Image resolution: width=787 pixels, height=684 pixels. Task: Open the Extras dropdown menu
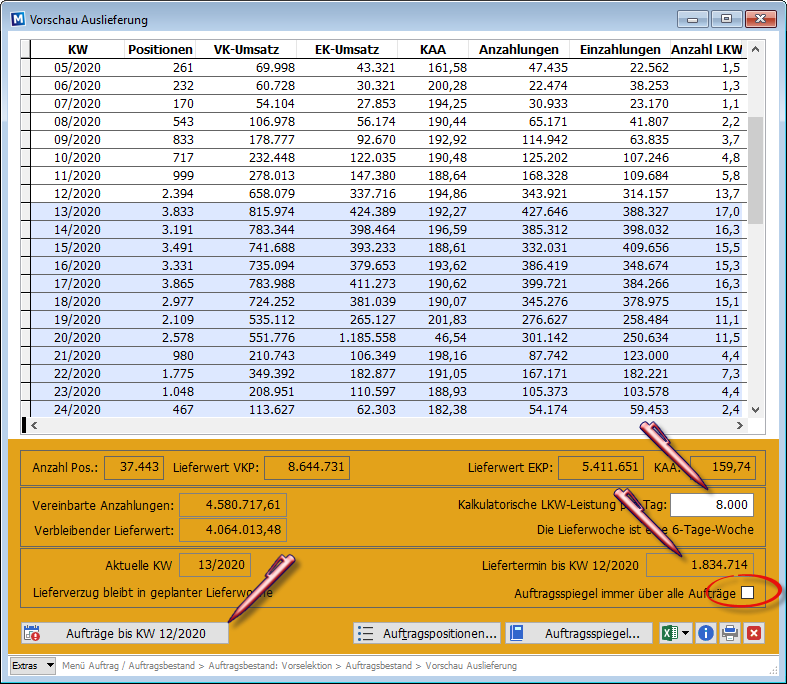[33, 665]
